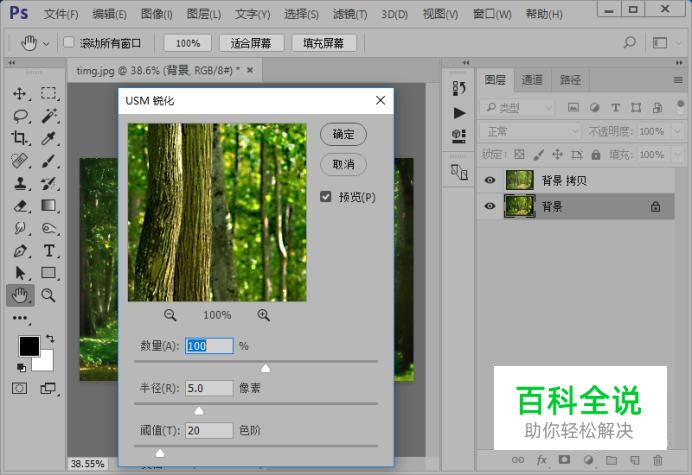Image resolution: width=692 pixels, height=475 pixels.
Task: Expand the opacity 100% dropdown
Action: coord(677,132)
